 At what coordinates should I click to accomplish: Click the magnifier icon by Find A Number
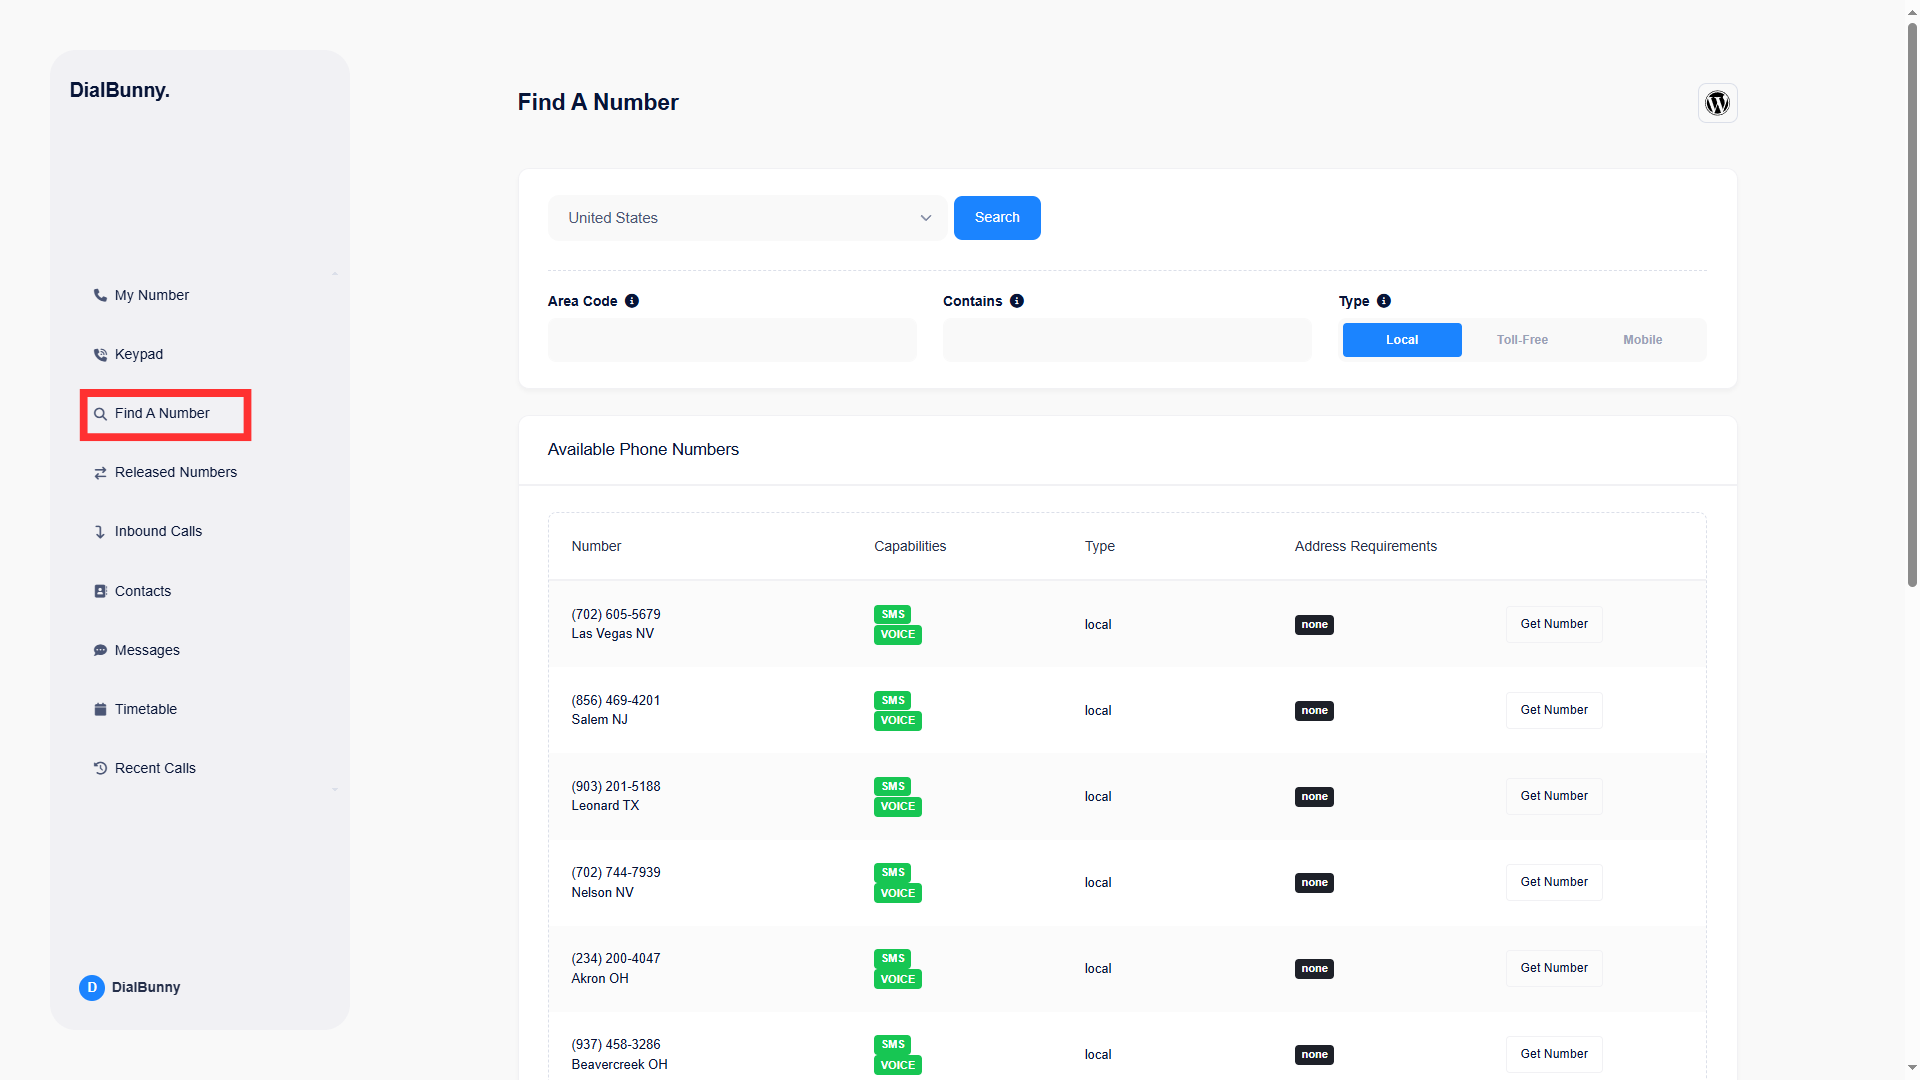[99, 413]
